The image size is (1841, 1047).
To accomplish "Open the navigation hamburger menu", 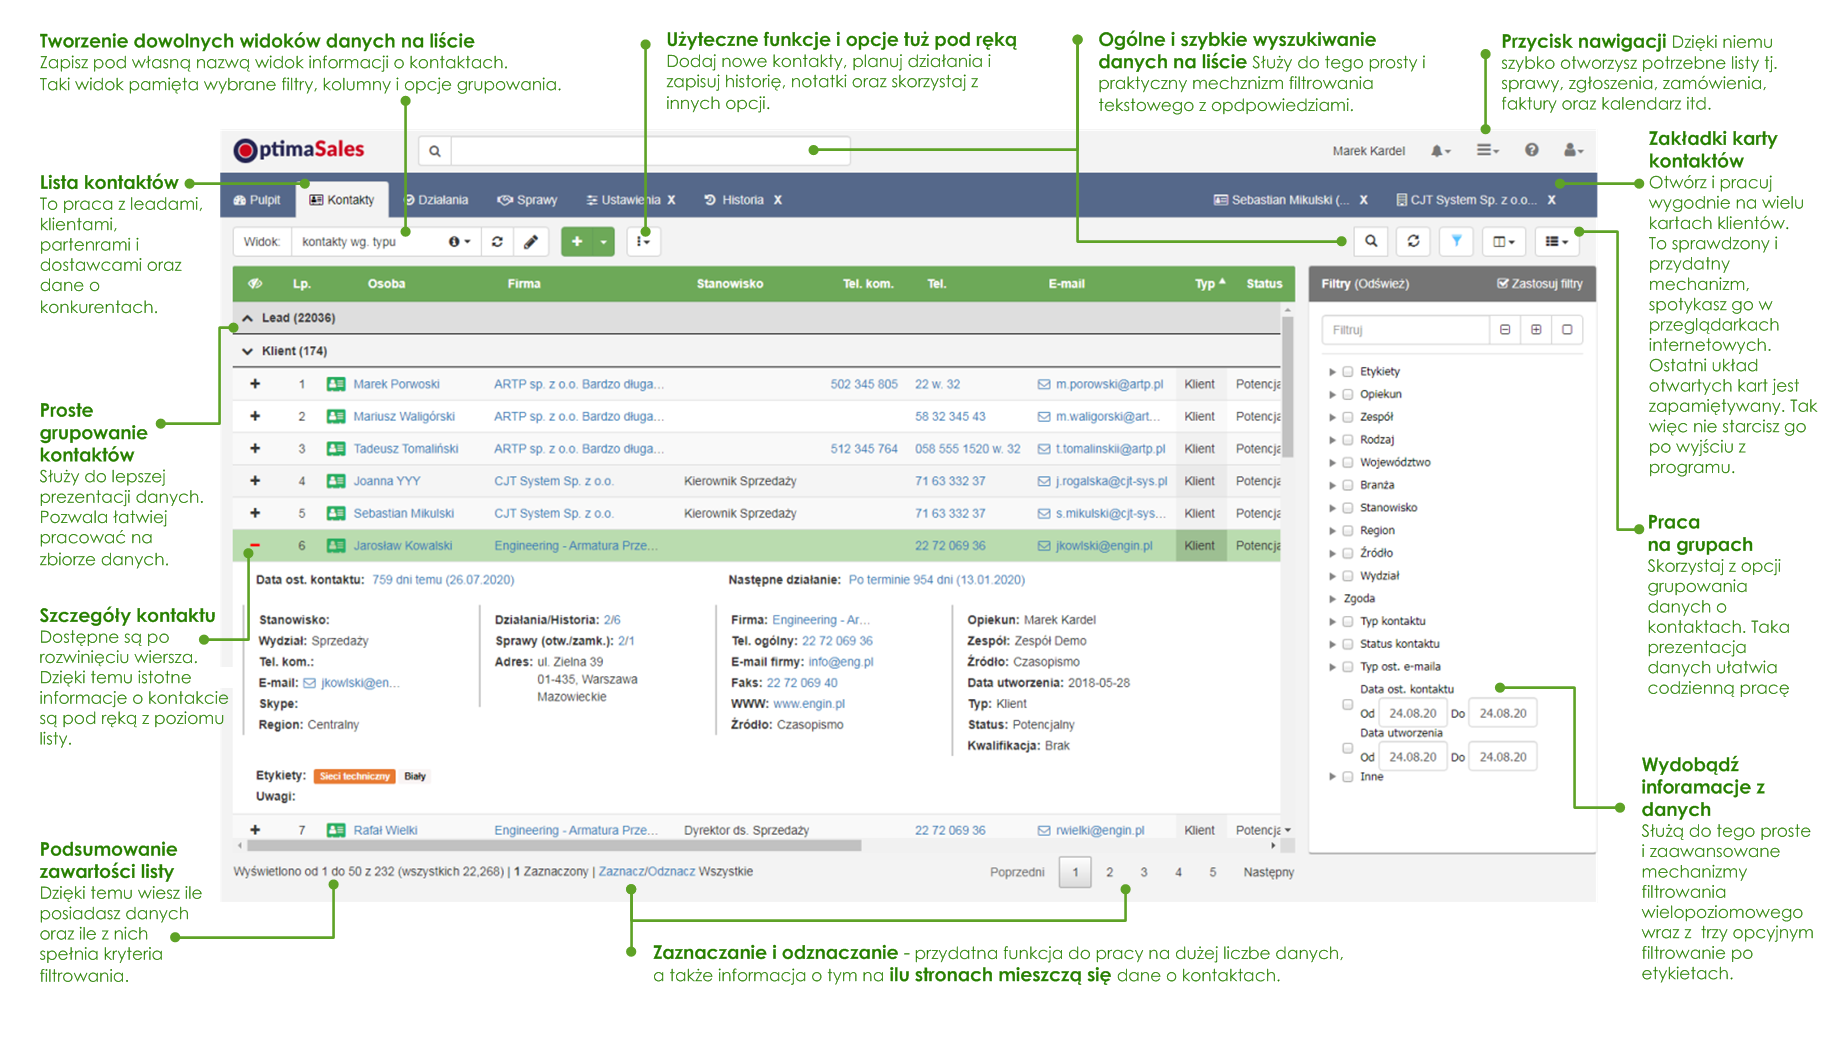I will click(1487, 150).
